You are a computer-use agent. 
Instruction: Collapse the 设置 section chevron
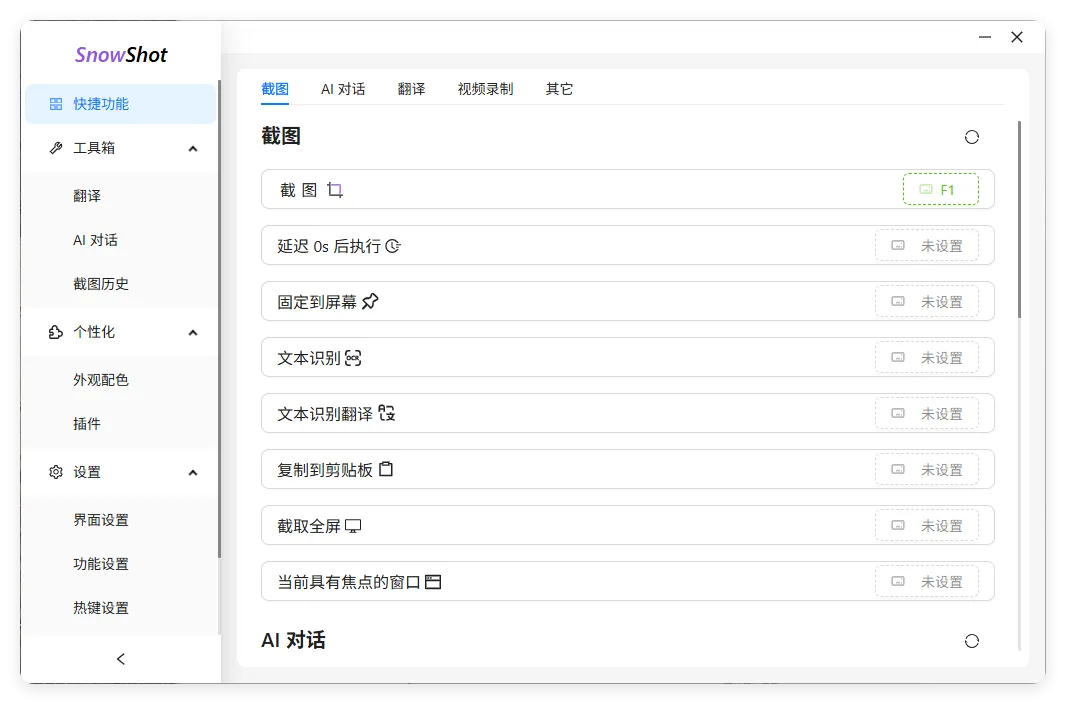(192, 471)
